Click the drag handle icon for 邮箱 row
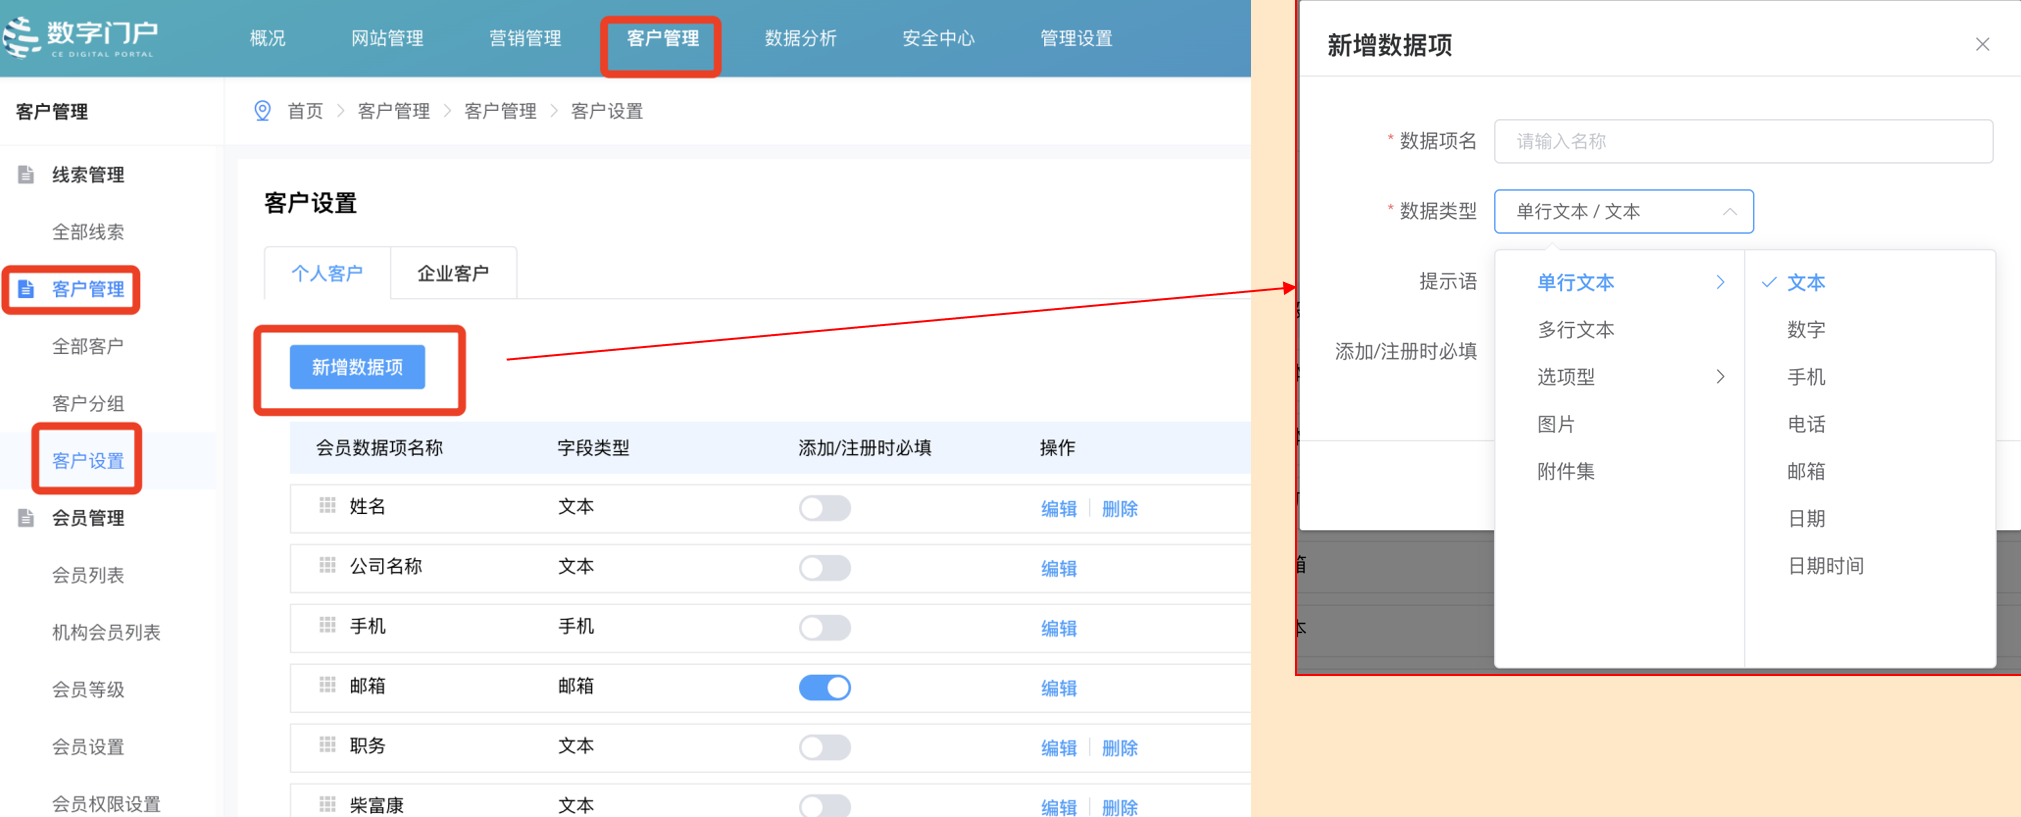The image size is (2021, 817). coord(327,686)
